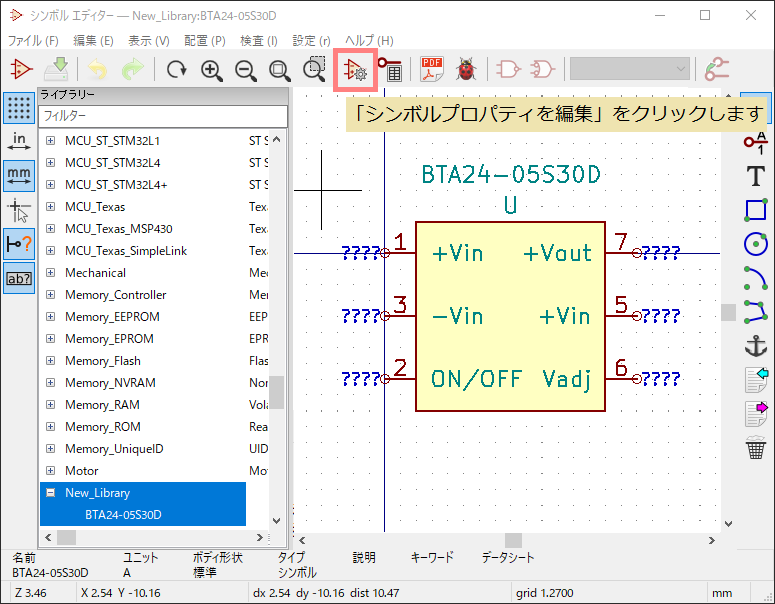Select the add arc tool
Image resolution: width=775 pixels, height=604 pixels.
click(756, 278)
